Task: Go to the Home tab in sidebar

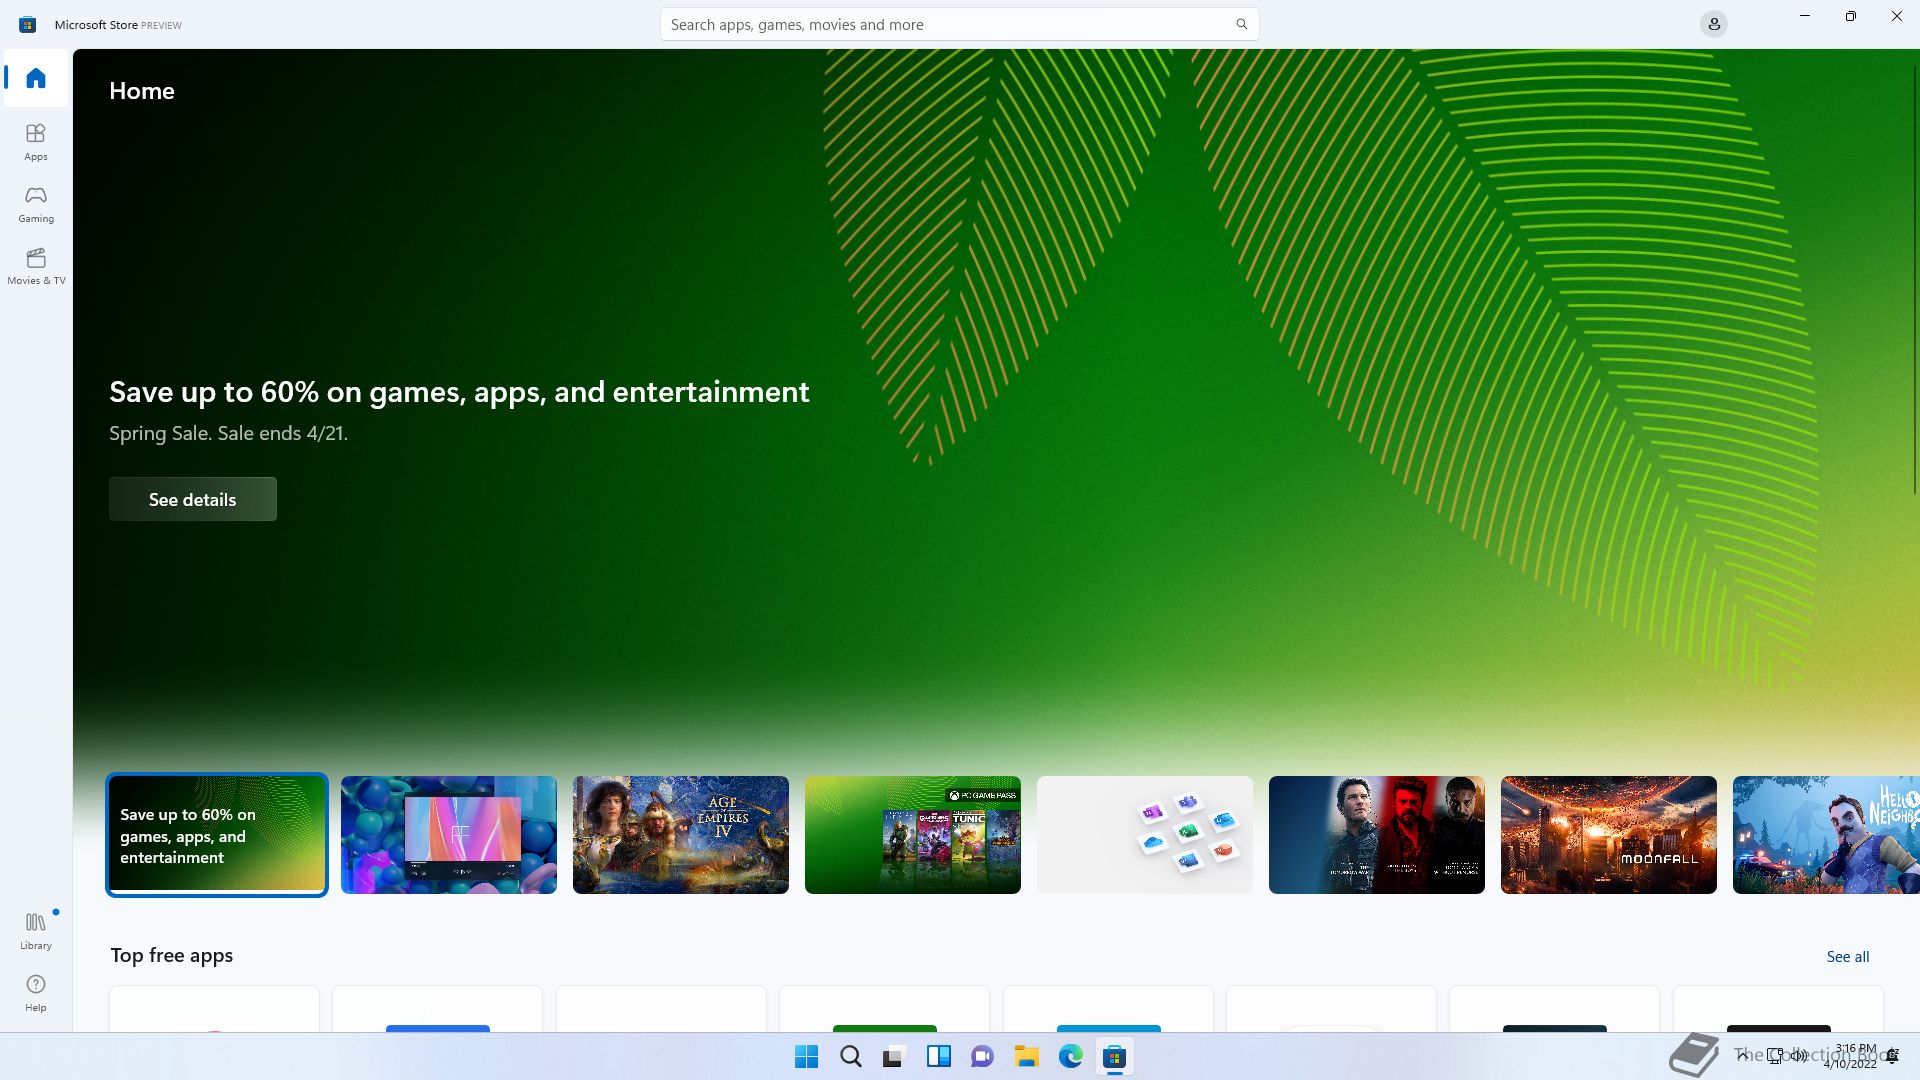Action: (x=36, y=78)
